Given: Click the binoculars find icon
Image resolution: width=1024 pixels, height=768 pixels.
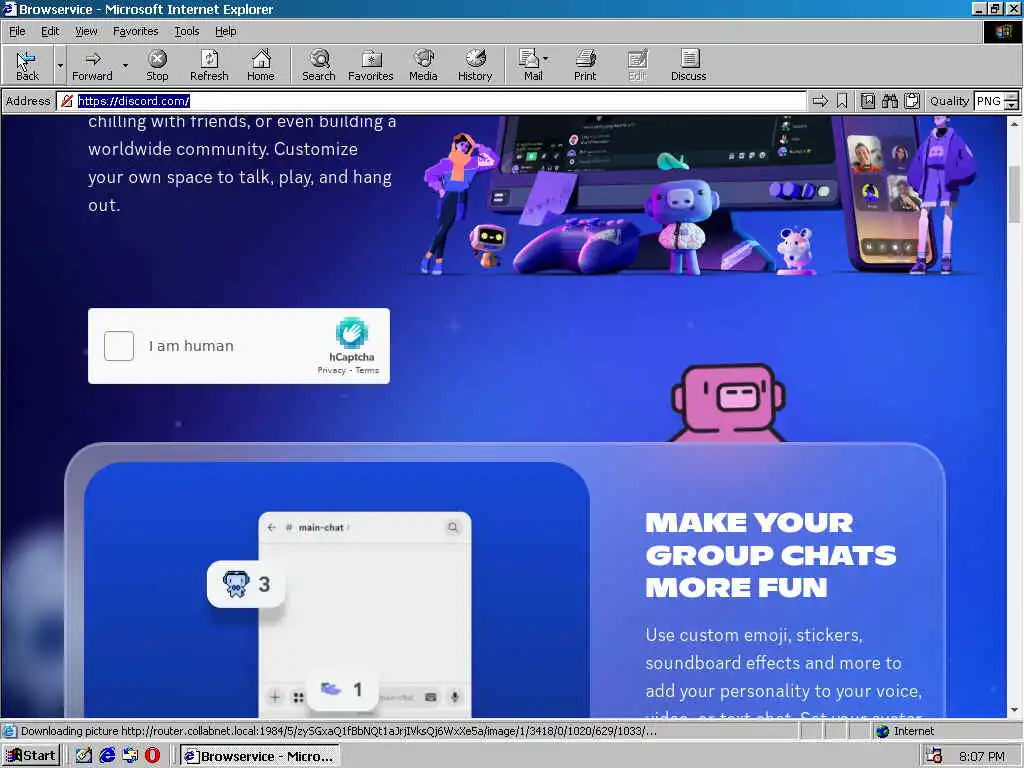Looking at the screenshot, I should point(889,101).
